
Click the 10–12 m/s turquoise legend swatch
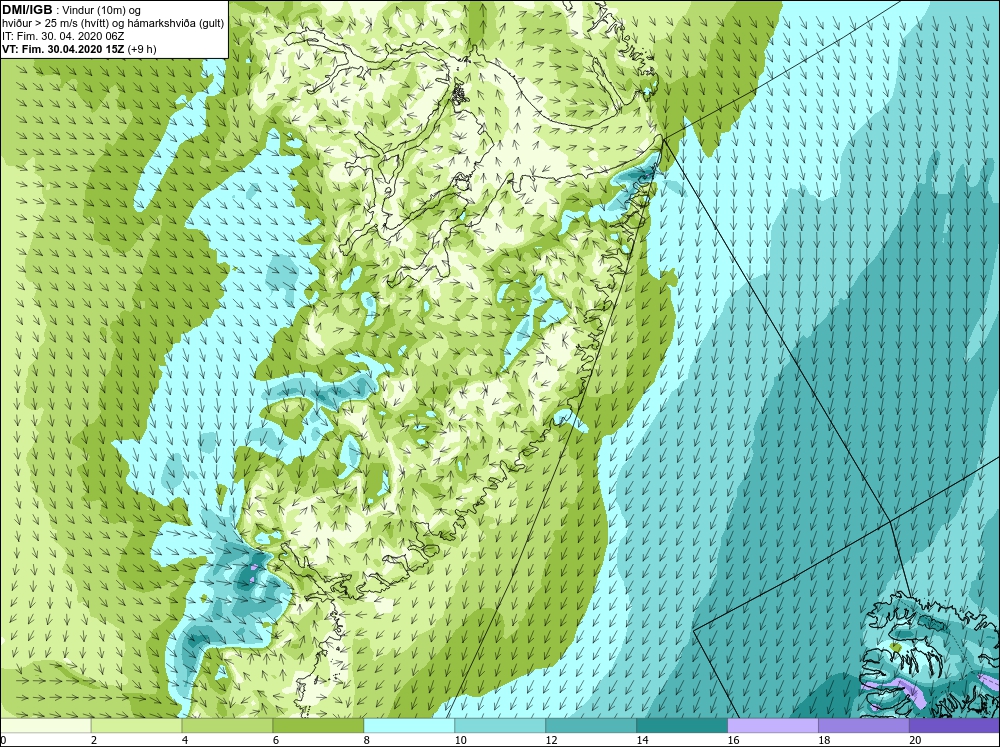pyautogui.click(x=500, y=725)
